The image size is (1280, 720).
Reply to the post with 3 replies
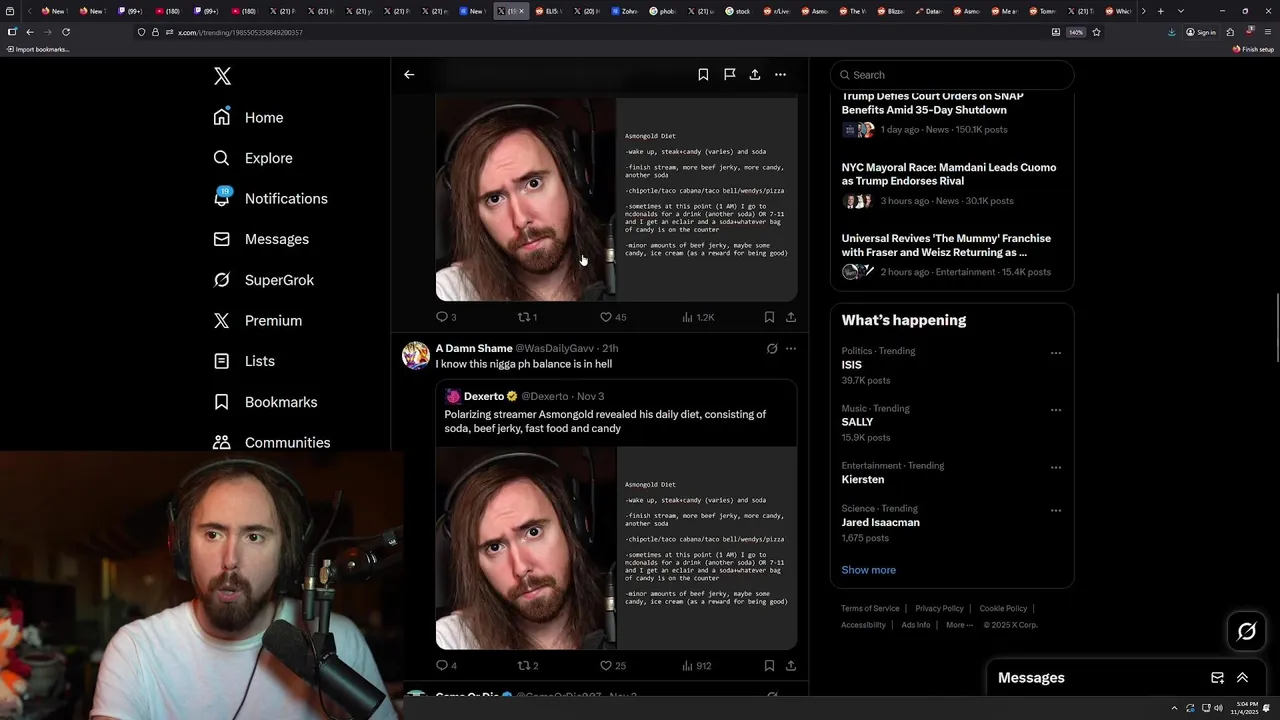point(446,317)
